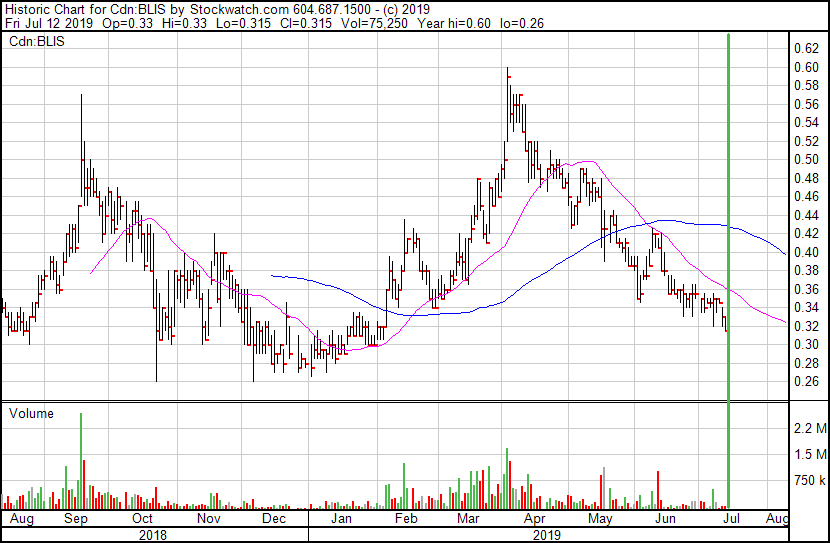
Task: Click the magenta moving average peak near 0.50
Action: (x=588, y=161)
